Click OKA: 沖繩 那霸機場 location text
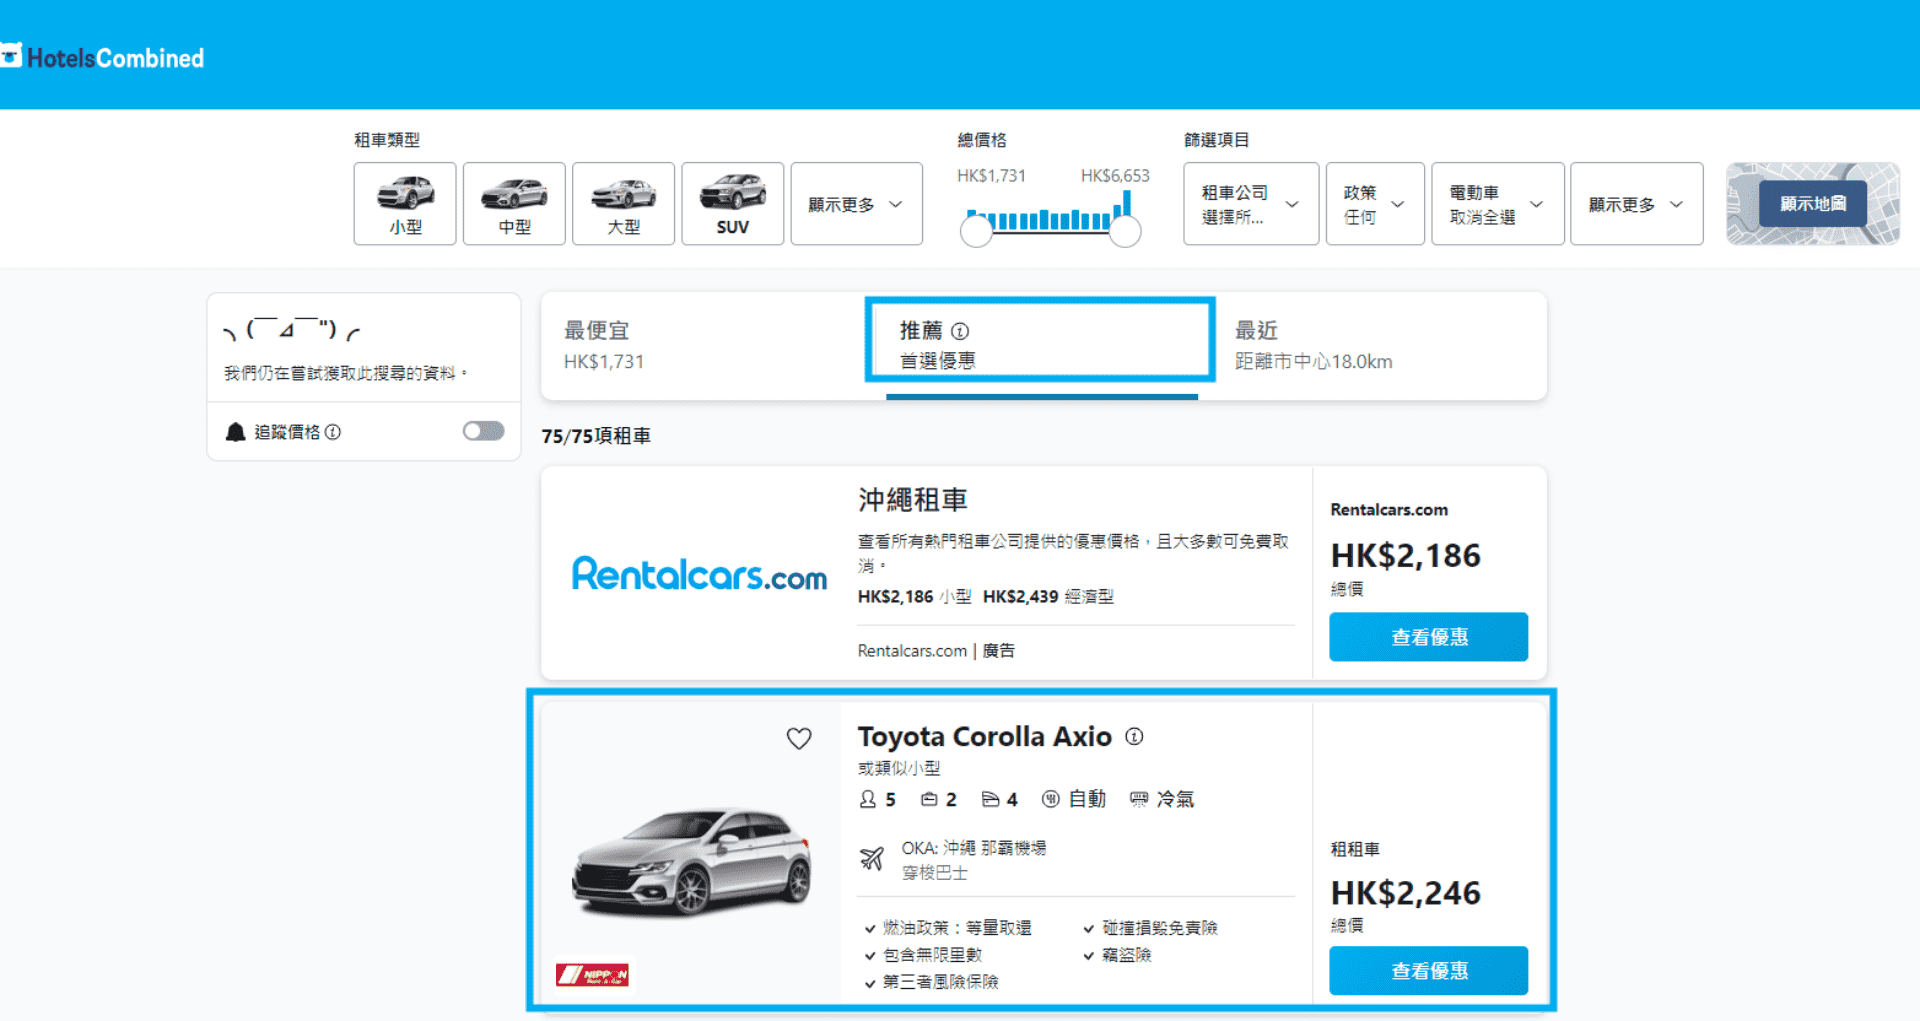This screenshot has height=1021, width=1920. (x=974, y=848)
